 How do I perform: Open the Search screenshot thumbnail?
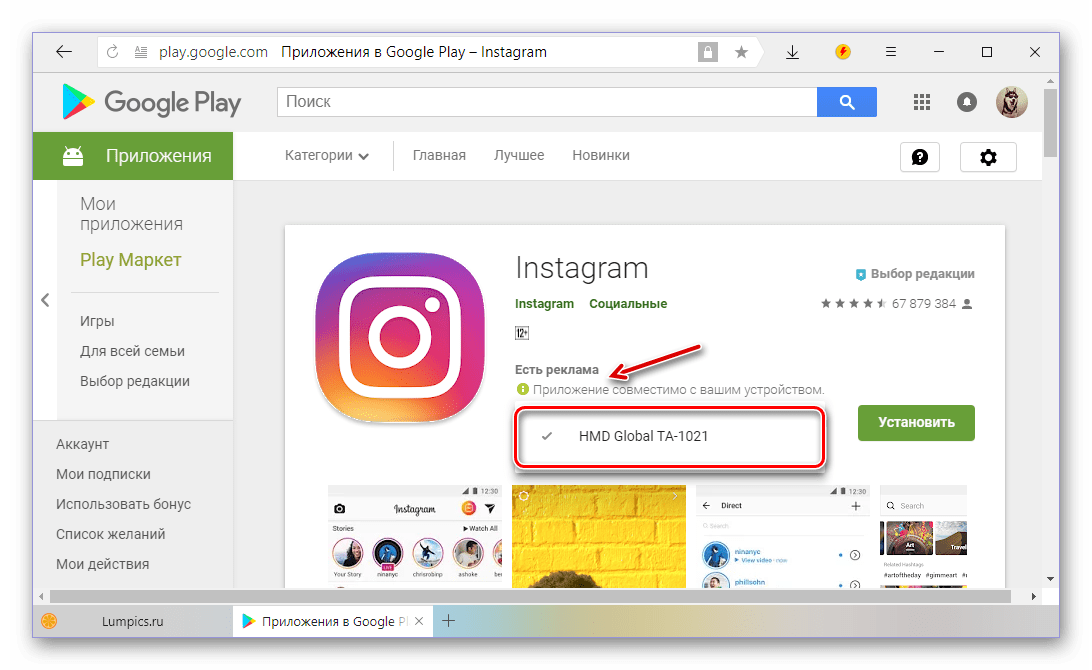point(923,536)
